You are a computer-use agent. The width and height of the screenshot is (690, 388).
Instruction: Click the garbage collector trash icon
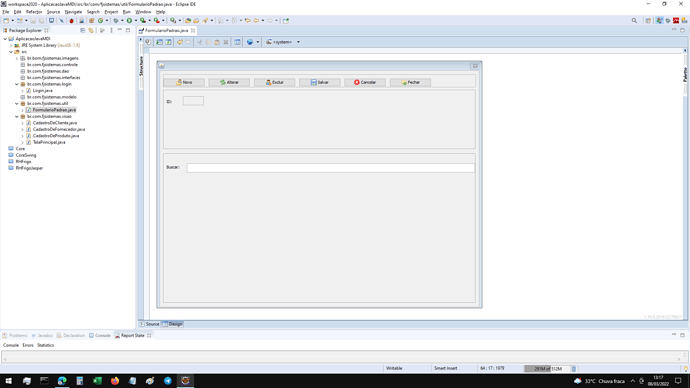coord(574,369)
